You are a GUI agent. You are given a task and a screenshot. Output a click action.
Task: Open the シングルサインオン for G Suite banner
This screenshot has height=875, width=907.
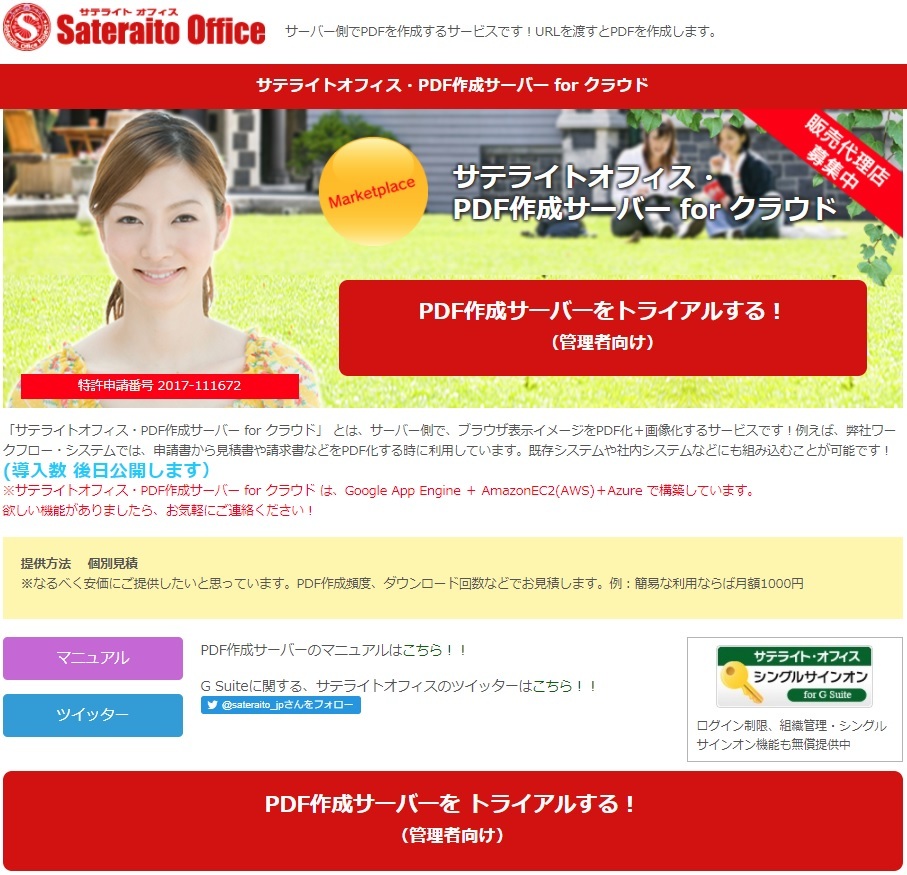(794, 677)
